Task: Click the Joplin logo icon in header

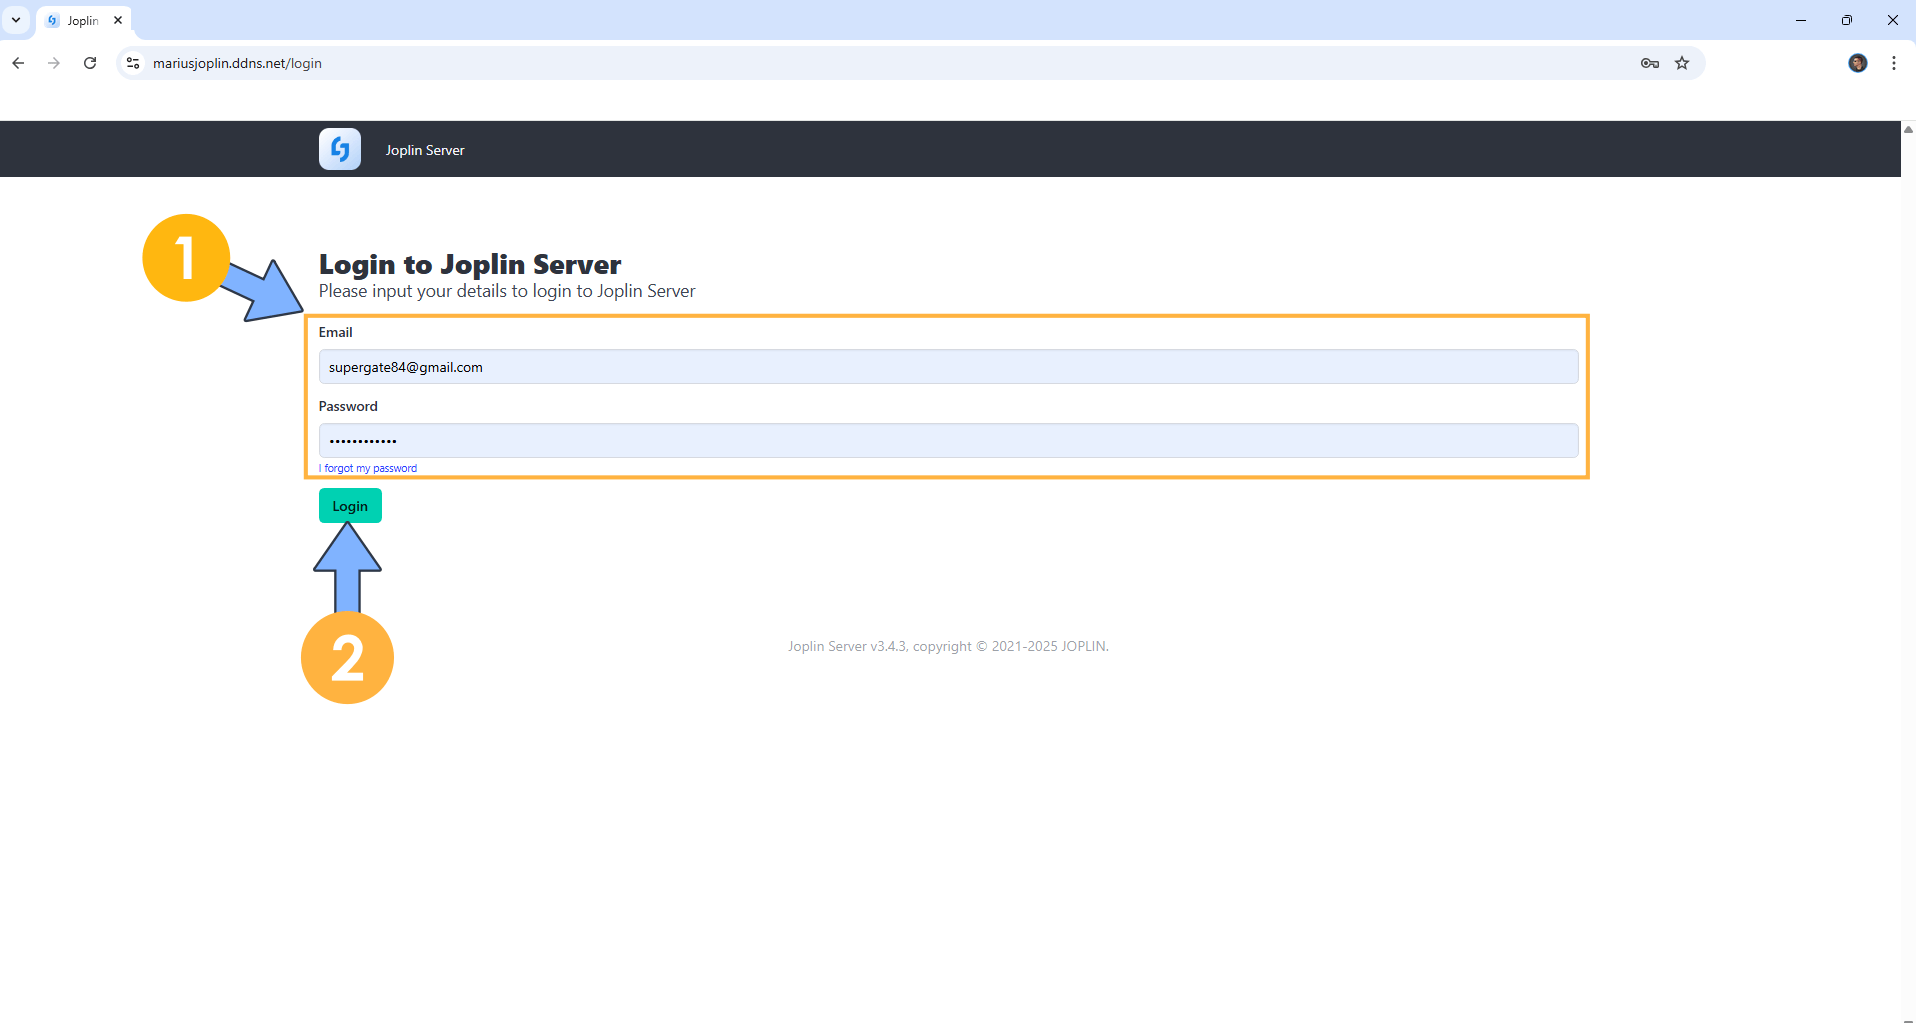Action: (340, 149)
